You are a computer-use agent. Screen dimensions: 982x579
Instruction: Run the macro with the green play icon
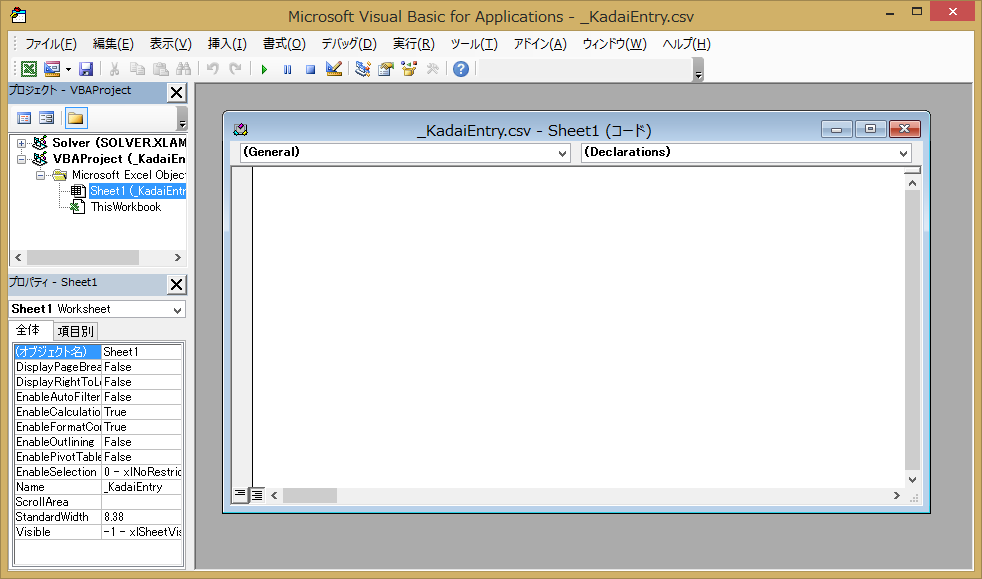(x=264, y=69)
